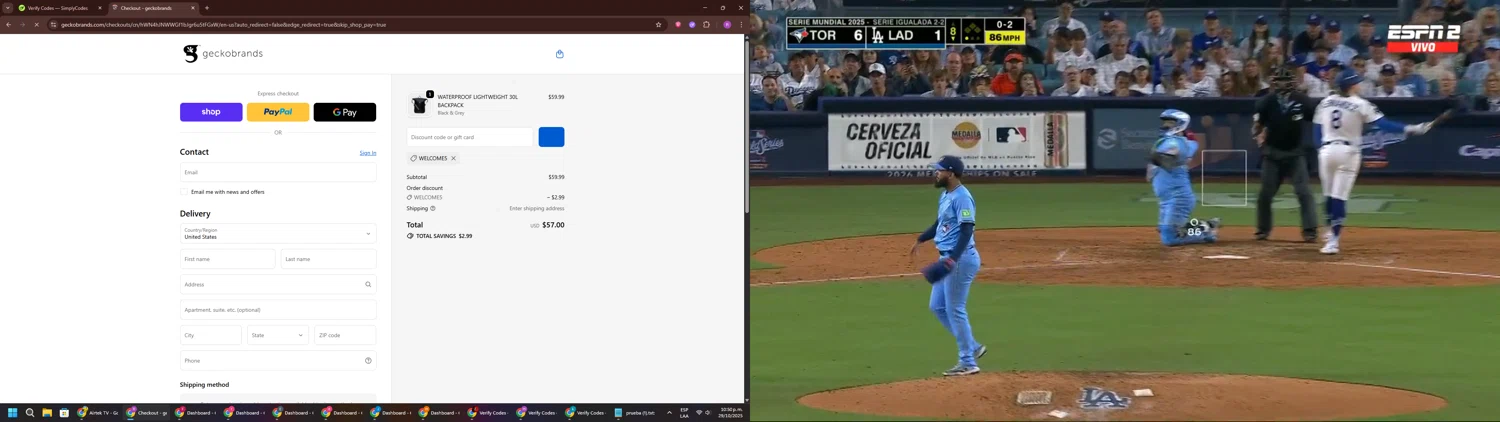Open Microsoft Store from the taskbar
Screen dimensions: 1500x422
click(x=64, y=413)
